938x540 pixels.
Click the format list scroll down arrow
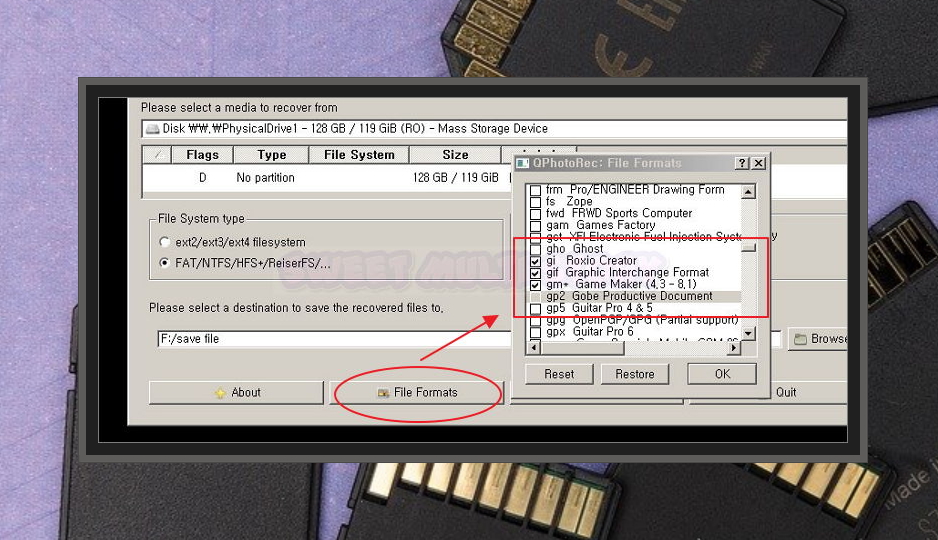pos(748,333)
